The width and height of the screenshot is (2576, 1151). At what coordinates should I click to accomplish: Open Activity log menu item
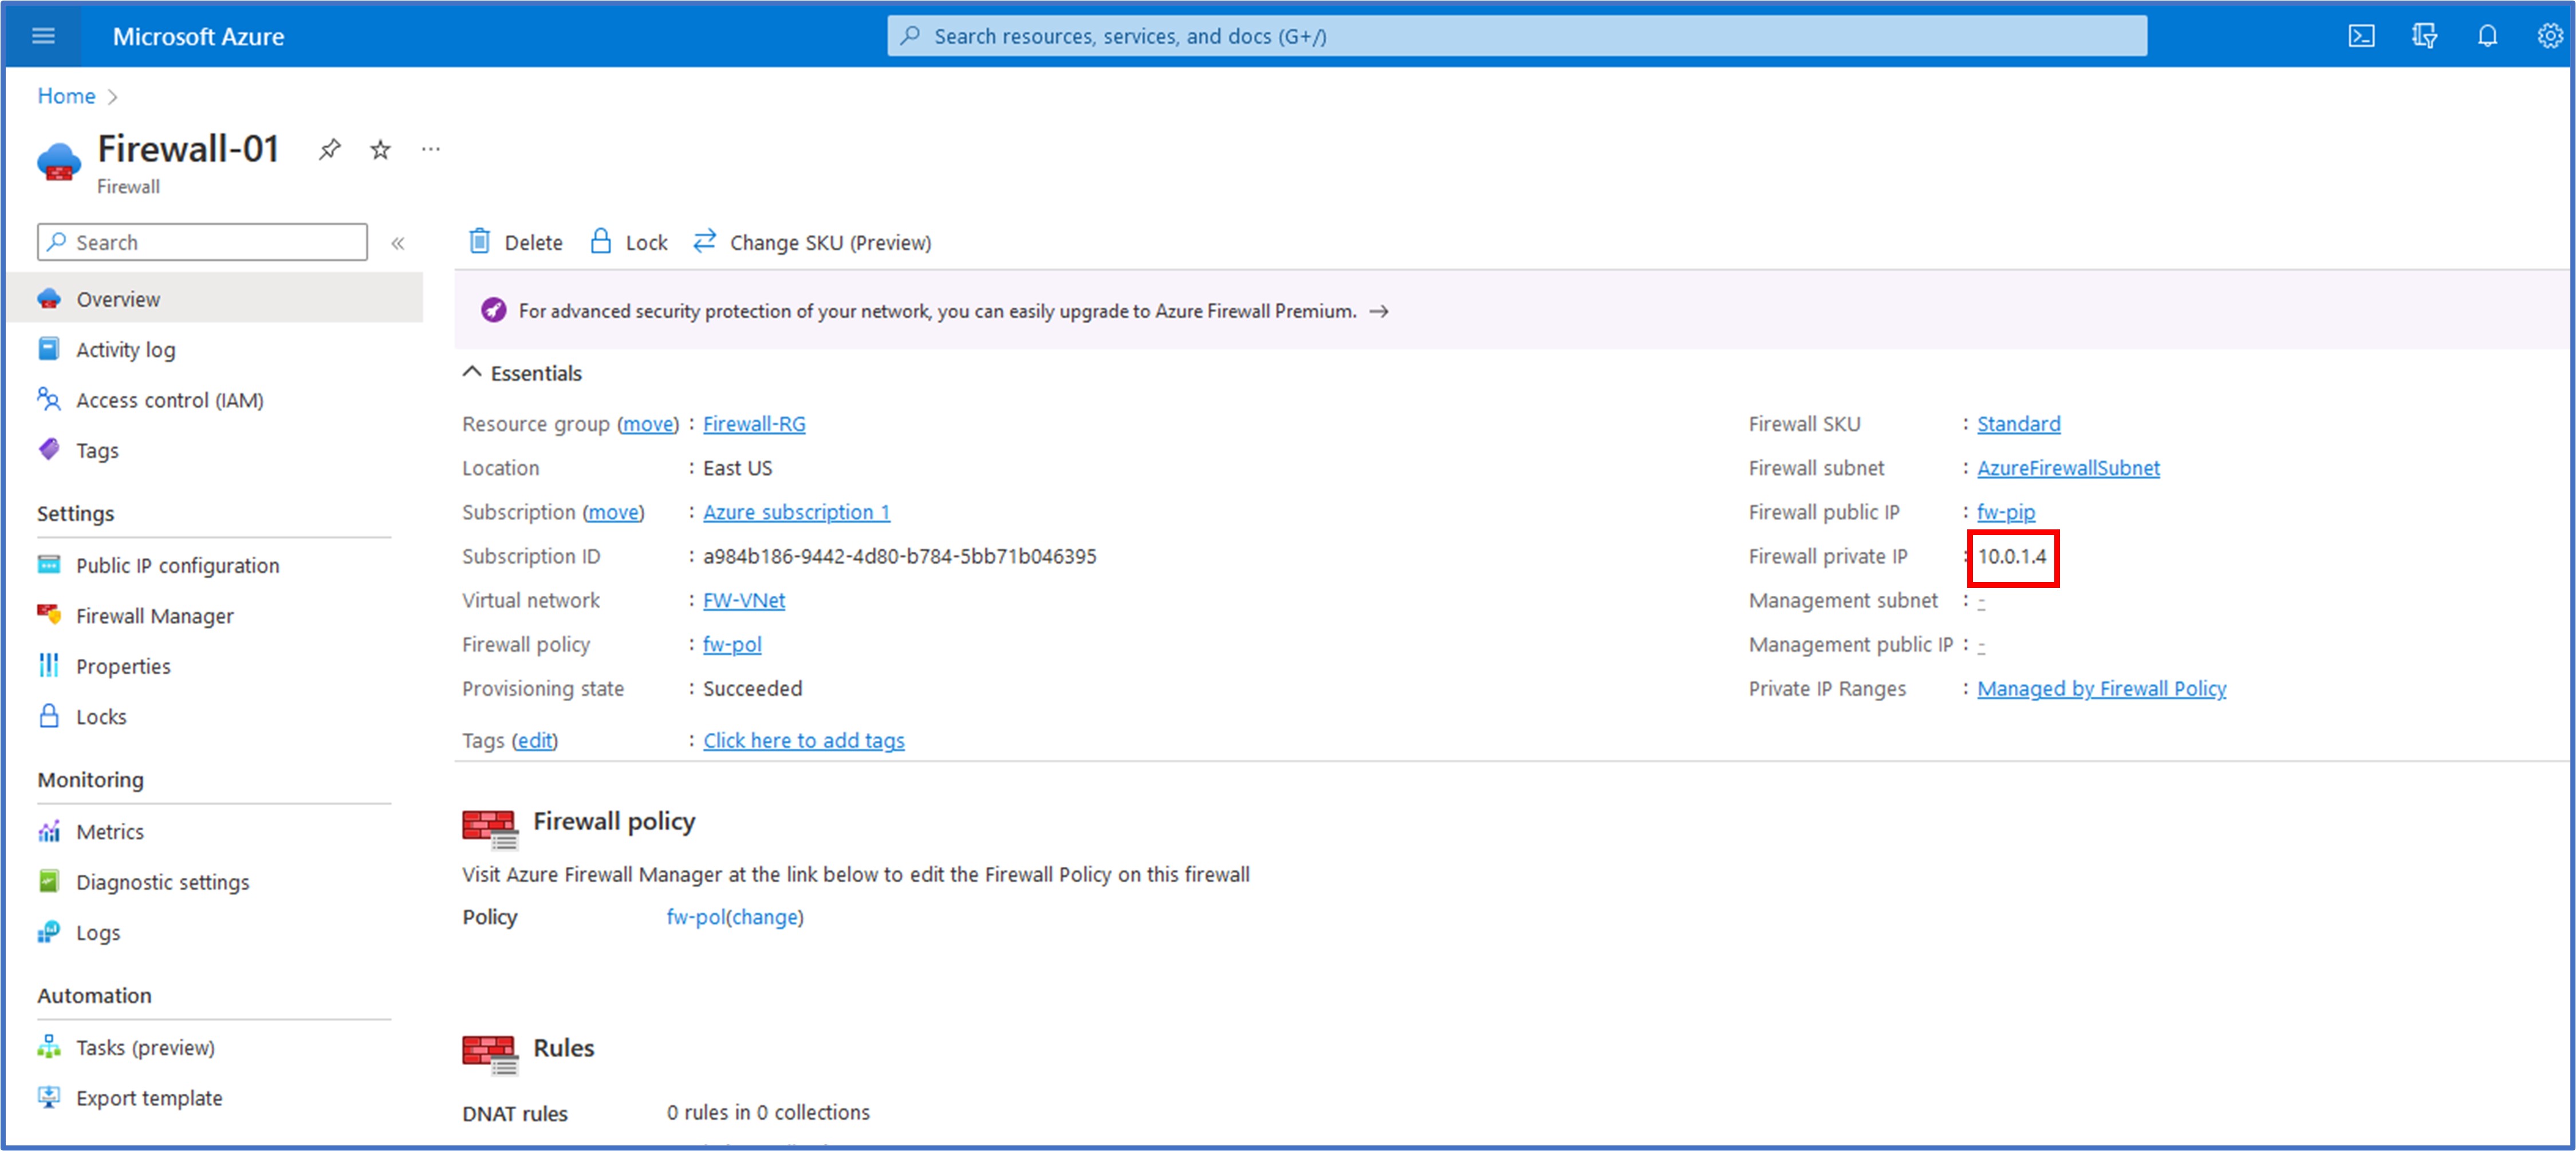click(125, 349)
